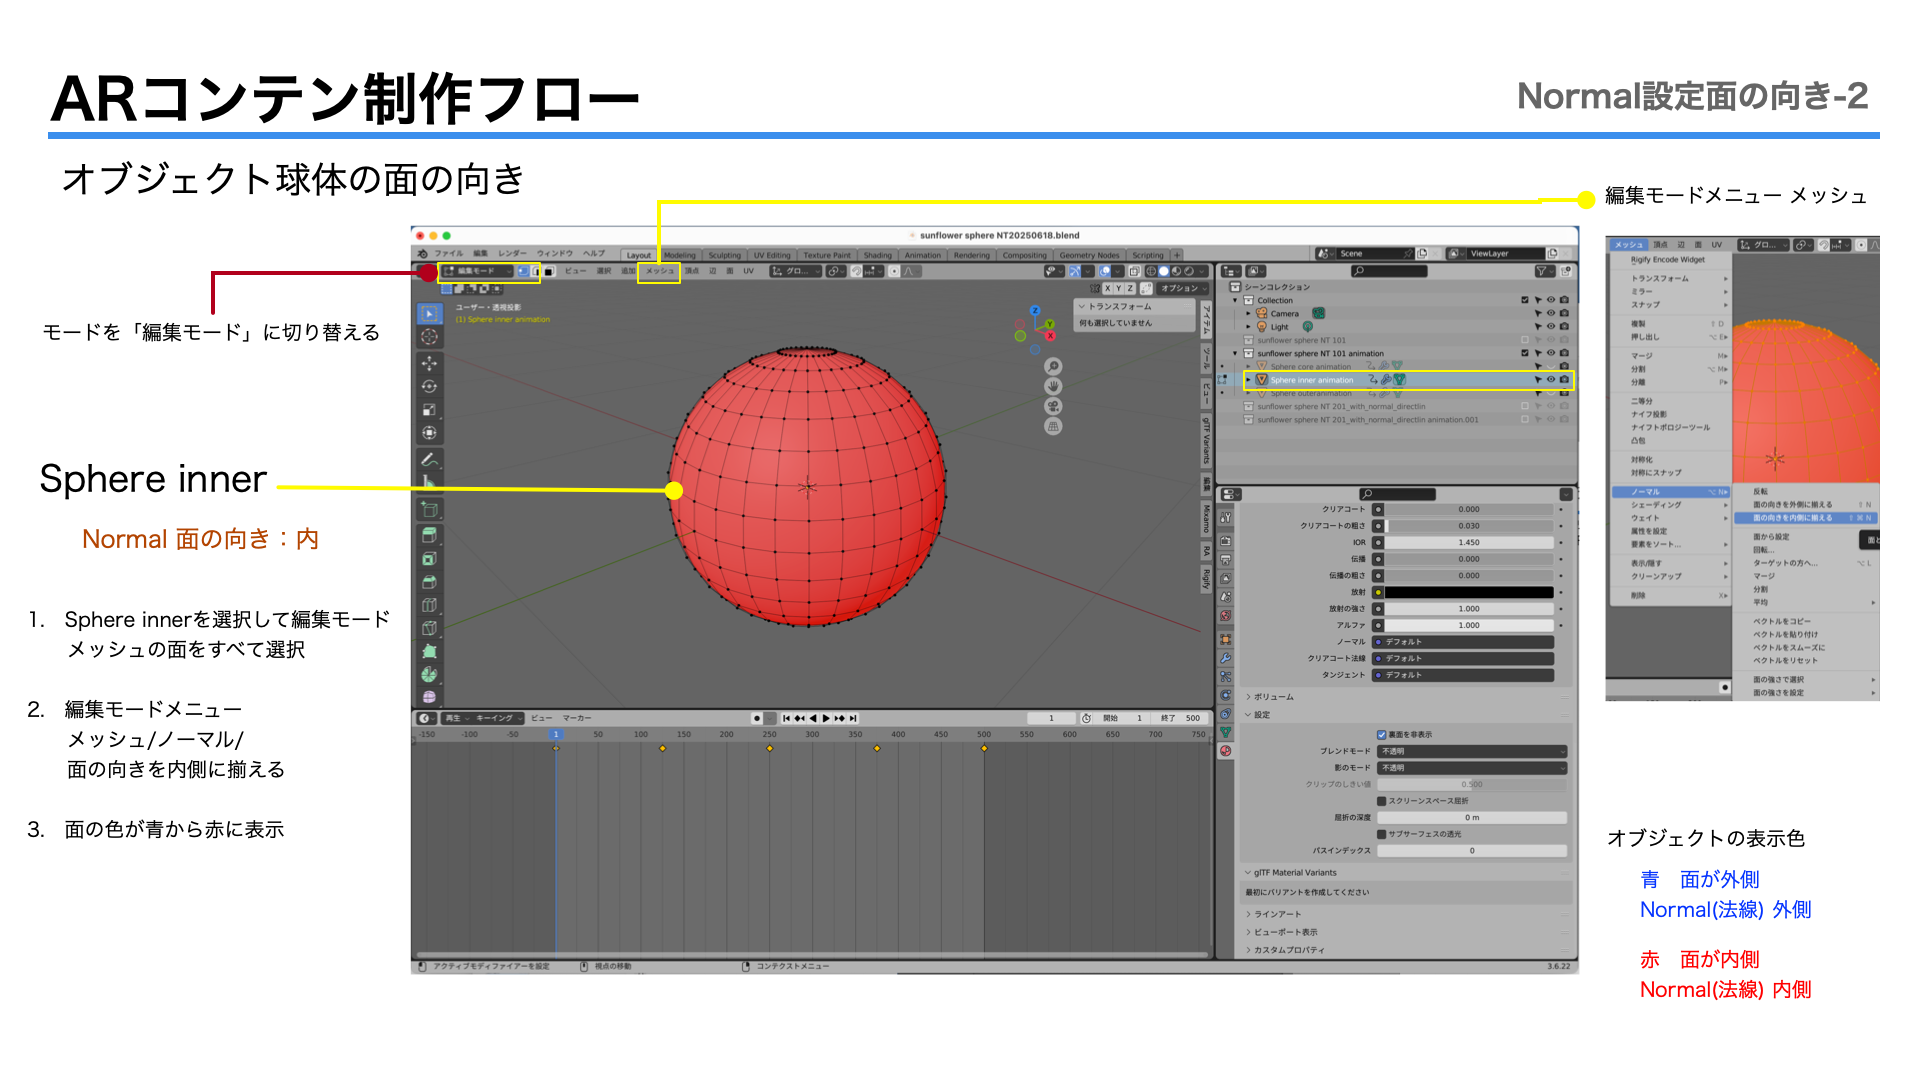Adjust the アルファ slider
Image resolution: width=1920 pixels, height=1080 pixels.
point(1469,625)
